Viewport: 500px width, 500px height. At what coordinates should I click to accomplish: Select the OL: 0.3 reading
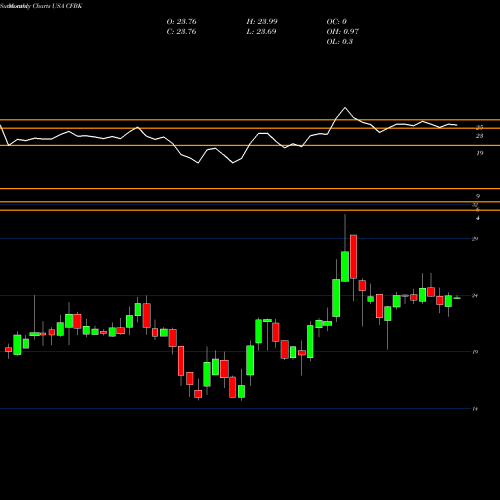(x=340, y=42)
